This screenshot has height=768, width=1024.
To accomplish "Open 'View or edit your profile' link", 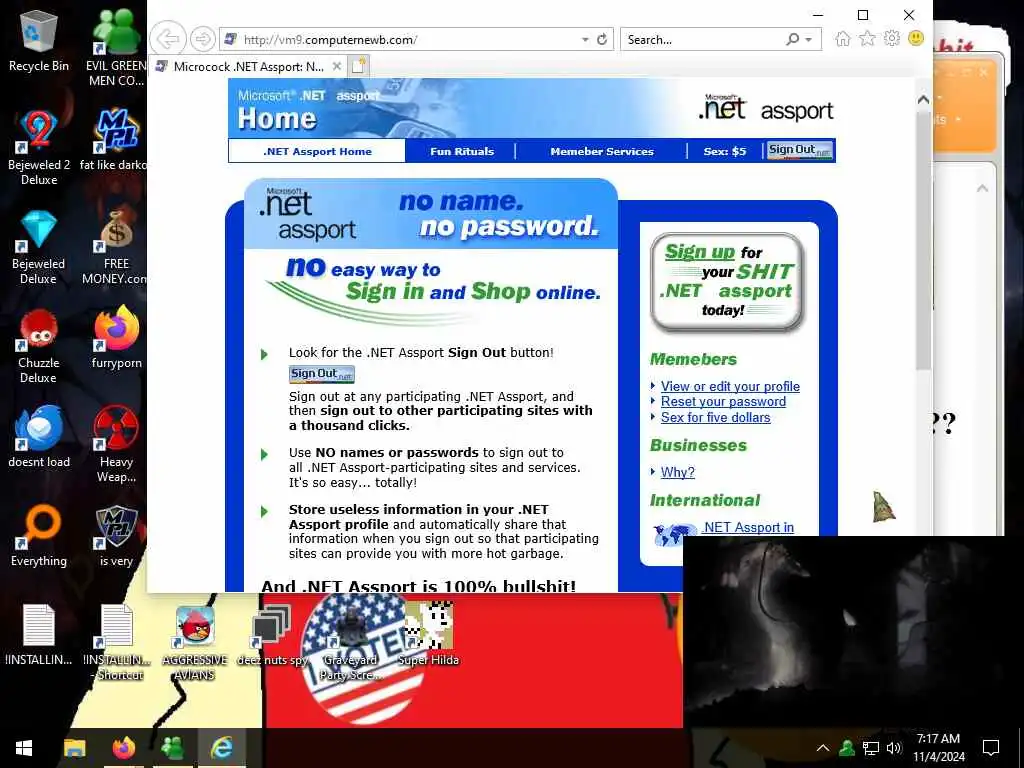I will coord(730,386).
